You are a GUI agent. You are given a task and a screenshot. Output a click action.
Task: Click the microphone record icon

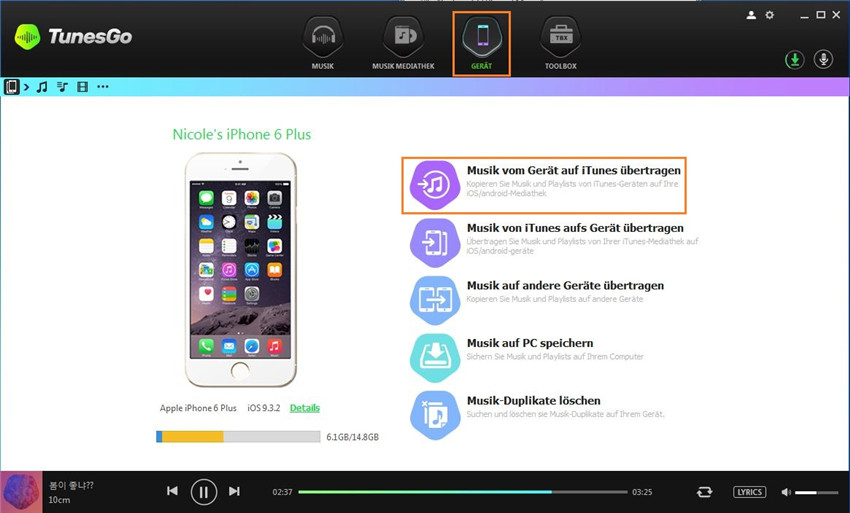click(823, 59)
